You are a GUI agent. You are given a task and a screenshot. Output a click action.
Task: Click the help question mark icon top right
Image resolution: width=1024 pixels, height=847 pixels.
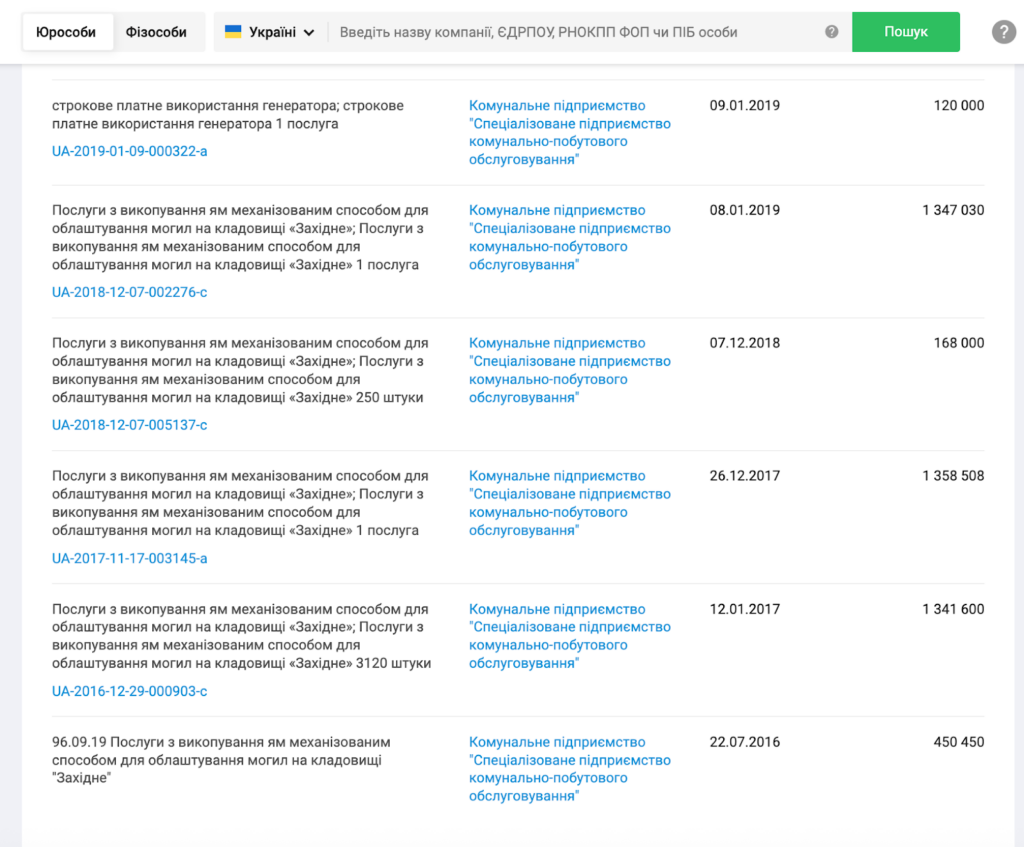coord(1003,32)
